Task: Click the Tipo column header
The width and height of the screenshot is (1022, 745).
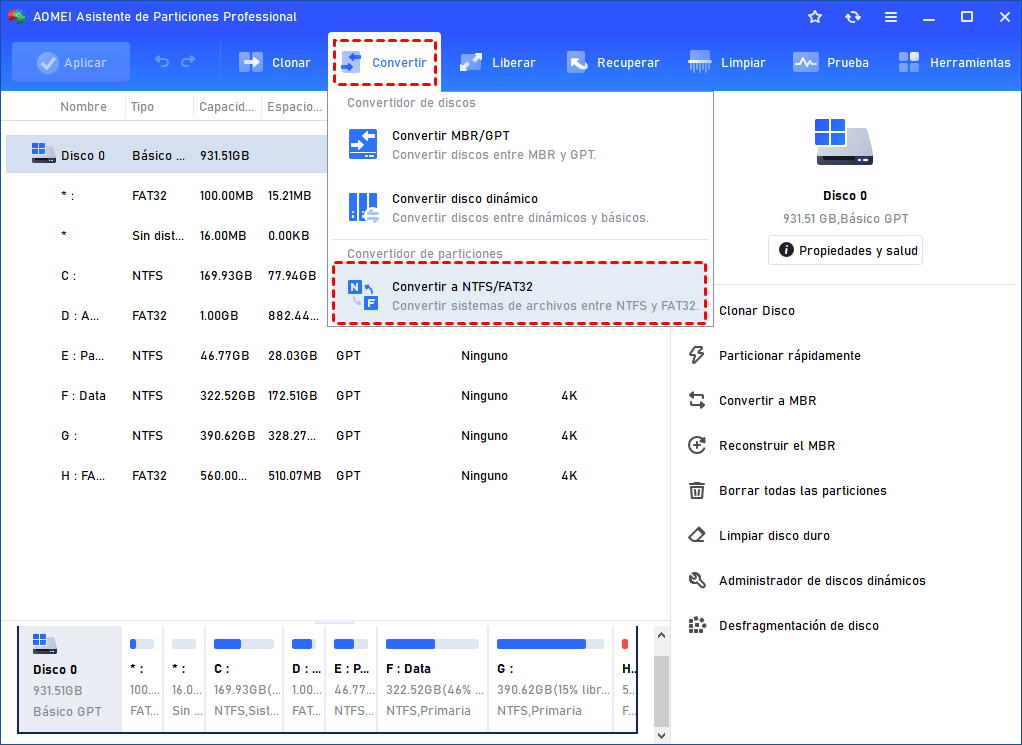Action: [x=142, y=107]
